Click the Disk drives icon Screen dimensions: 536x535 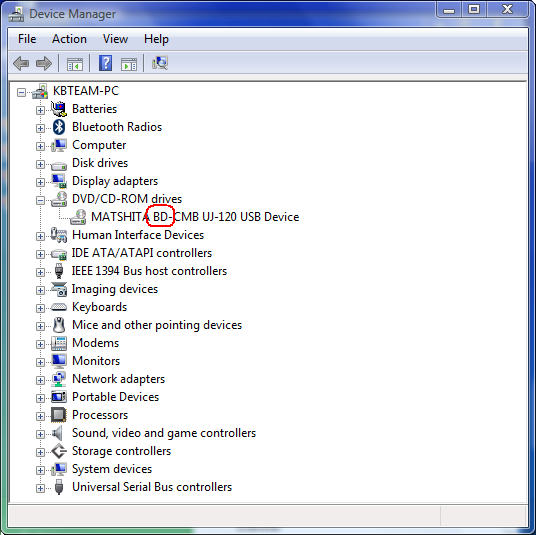[x=59, y=166]
